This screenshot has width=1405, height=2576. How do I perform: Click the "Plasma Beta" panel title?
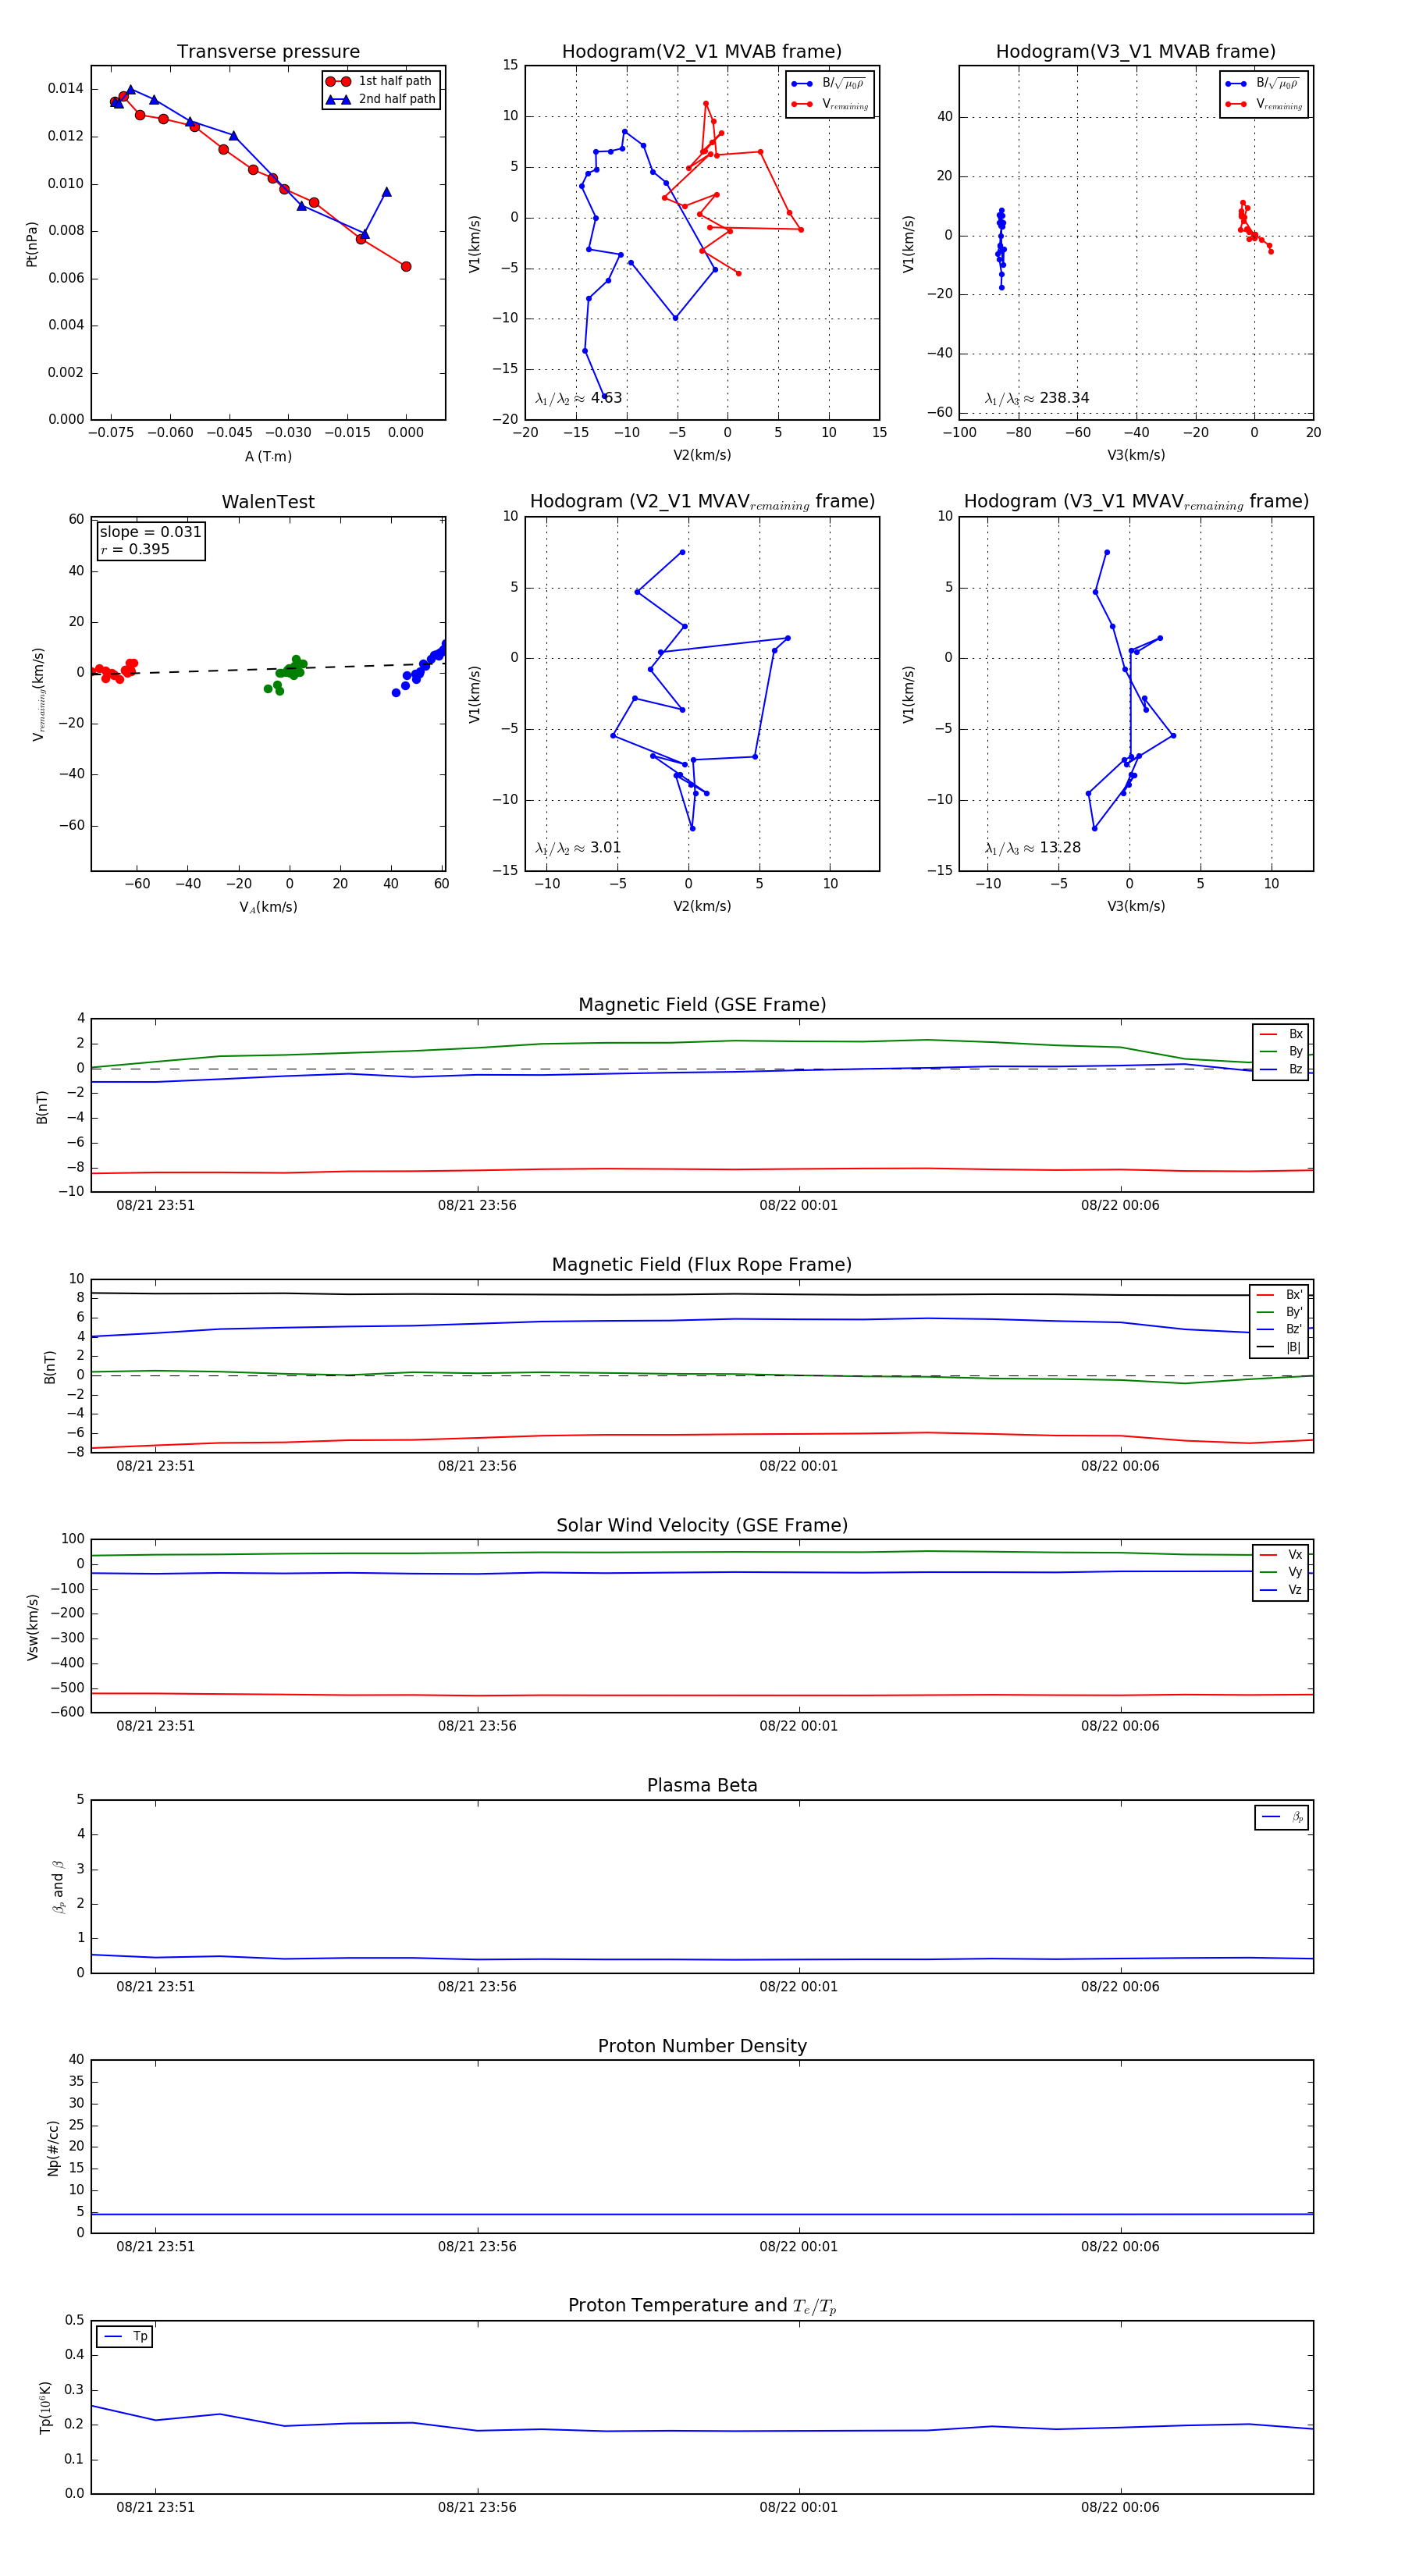[x=702, y=1785]
